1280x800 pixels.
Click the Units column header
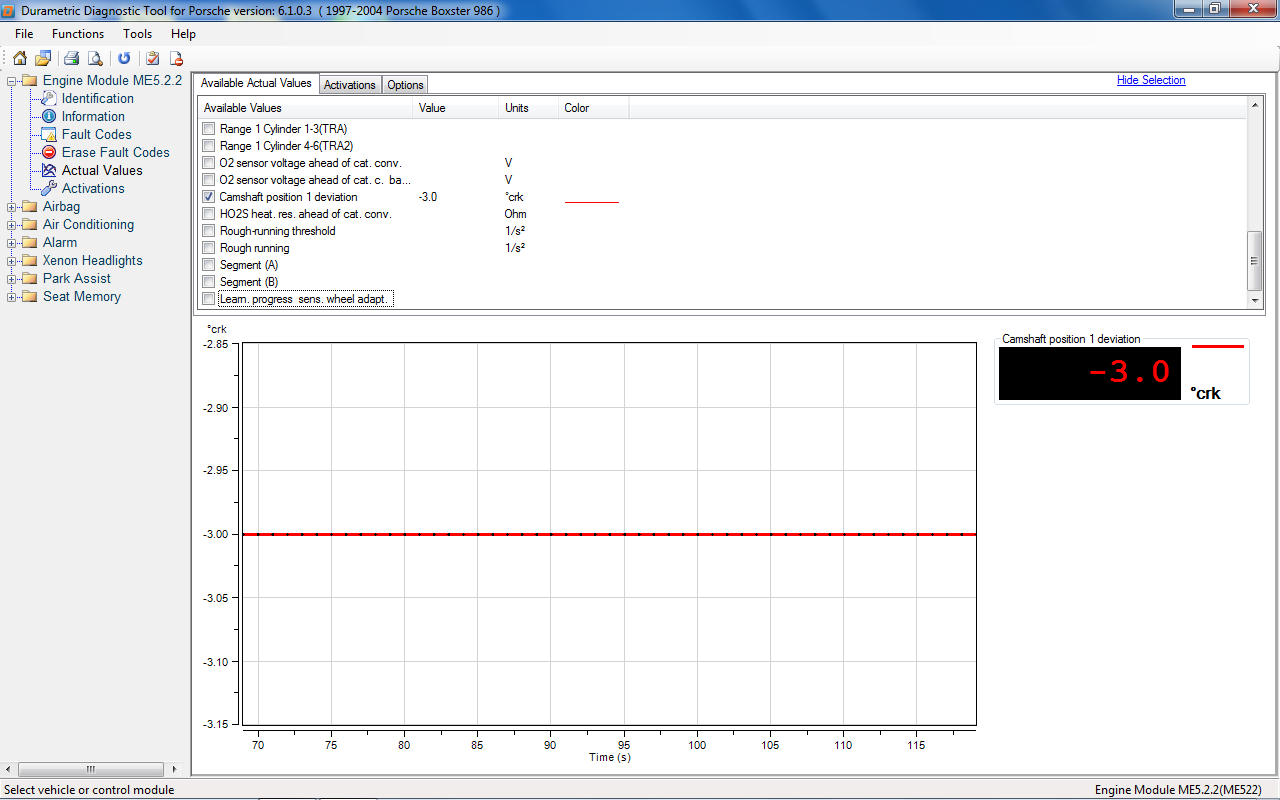tap(529, 108)
